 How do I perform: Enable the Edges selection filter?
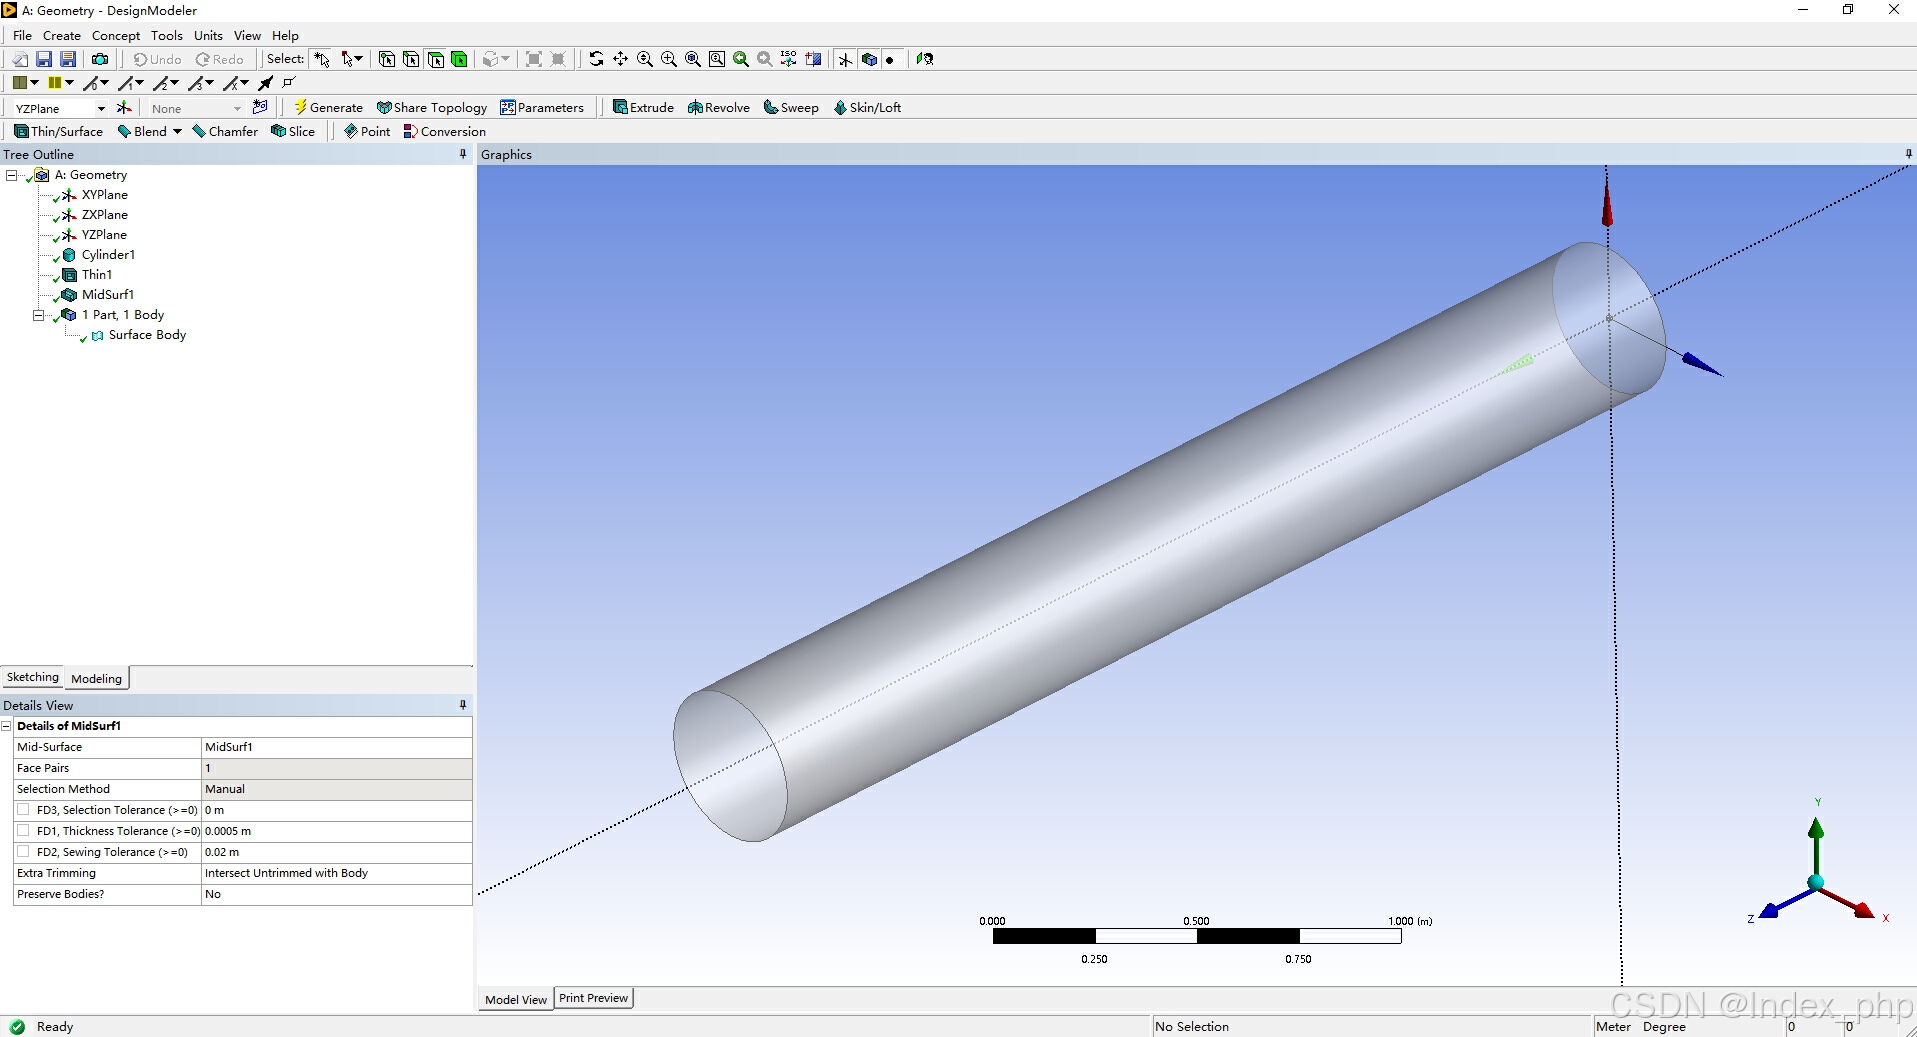(x=411, y=59)
